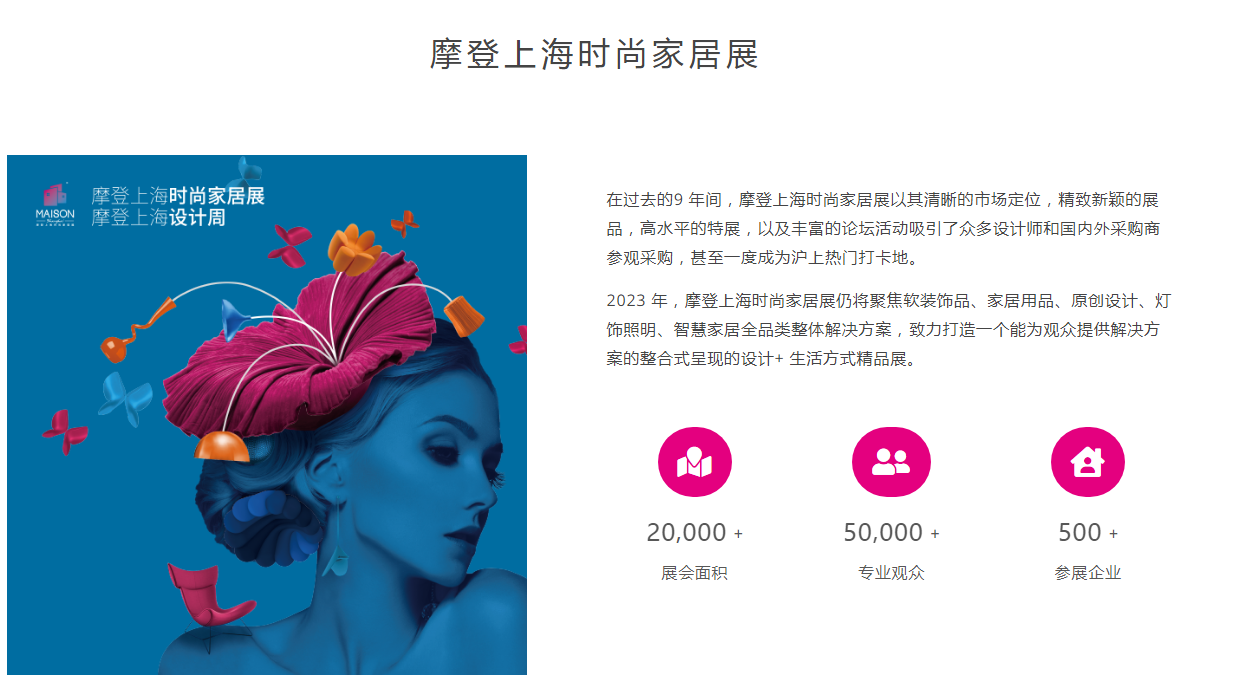Click the 500 + statistic number
The width and height of the screenshot is (1240, 693).
click(1088, 533)
